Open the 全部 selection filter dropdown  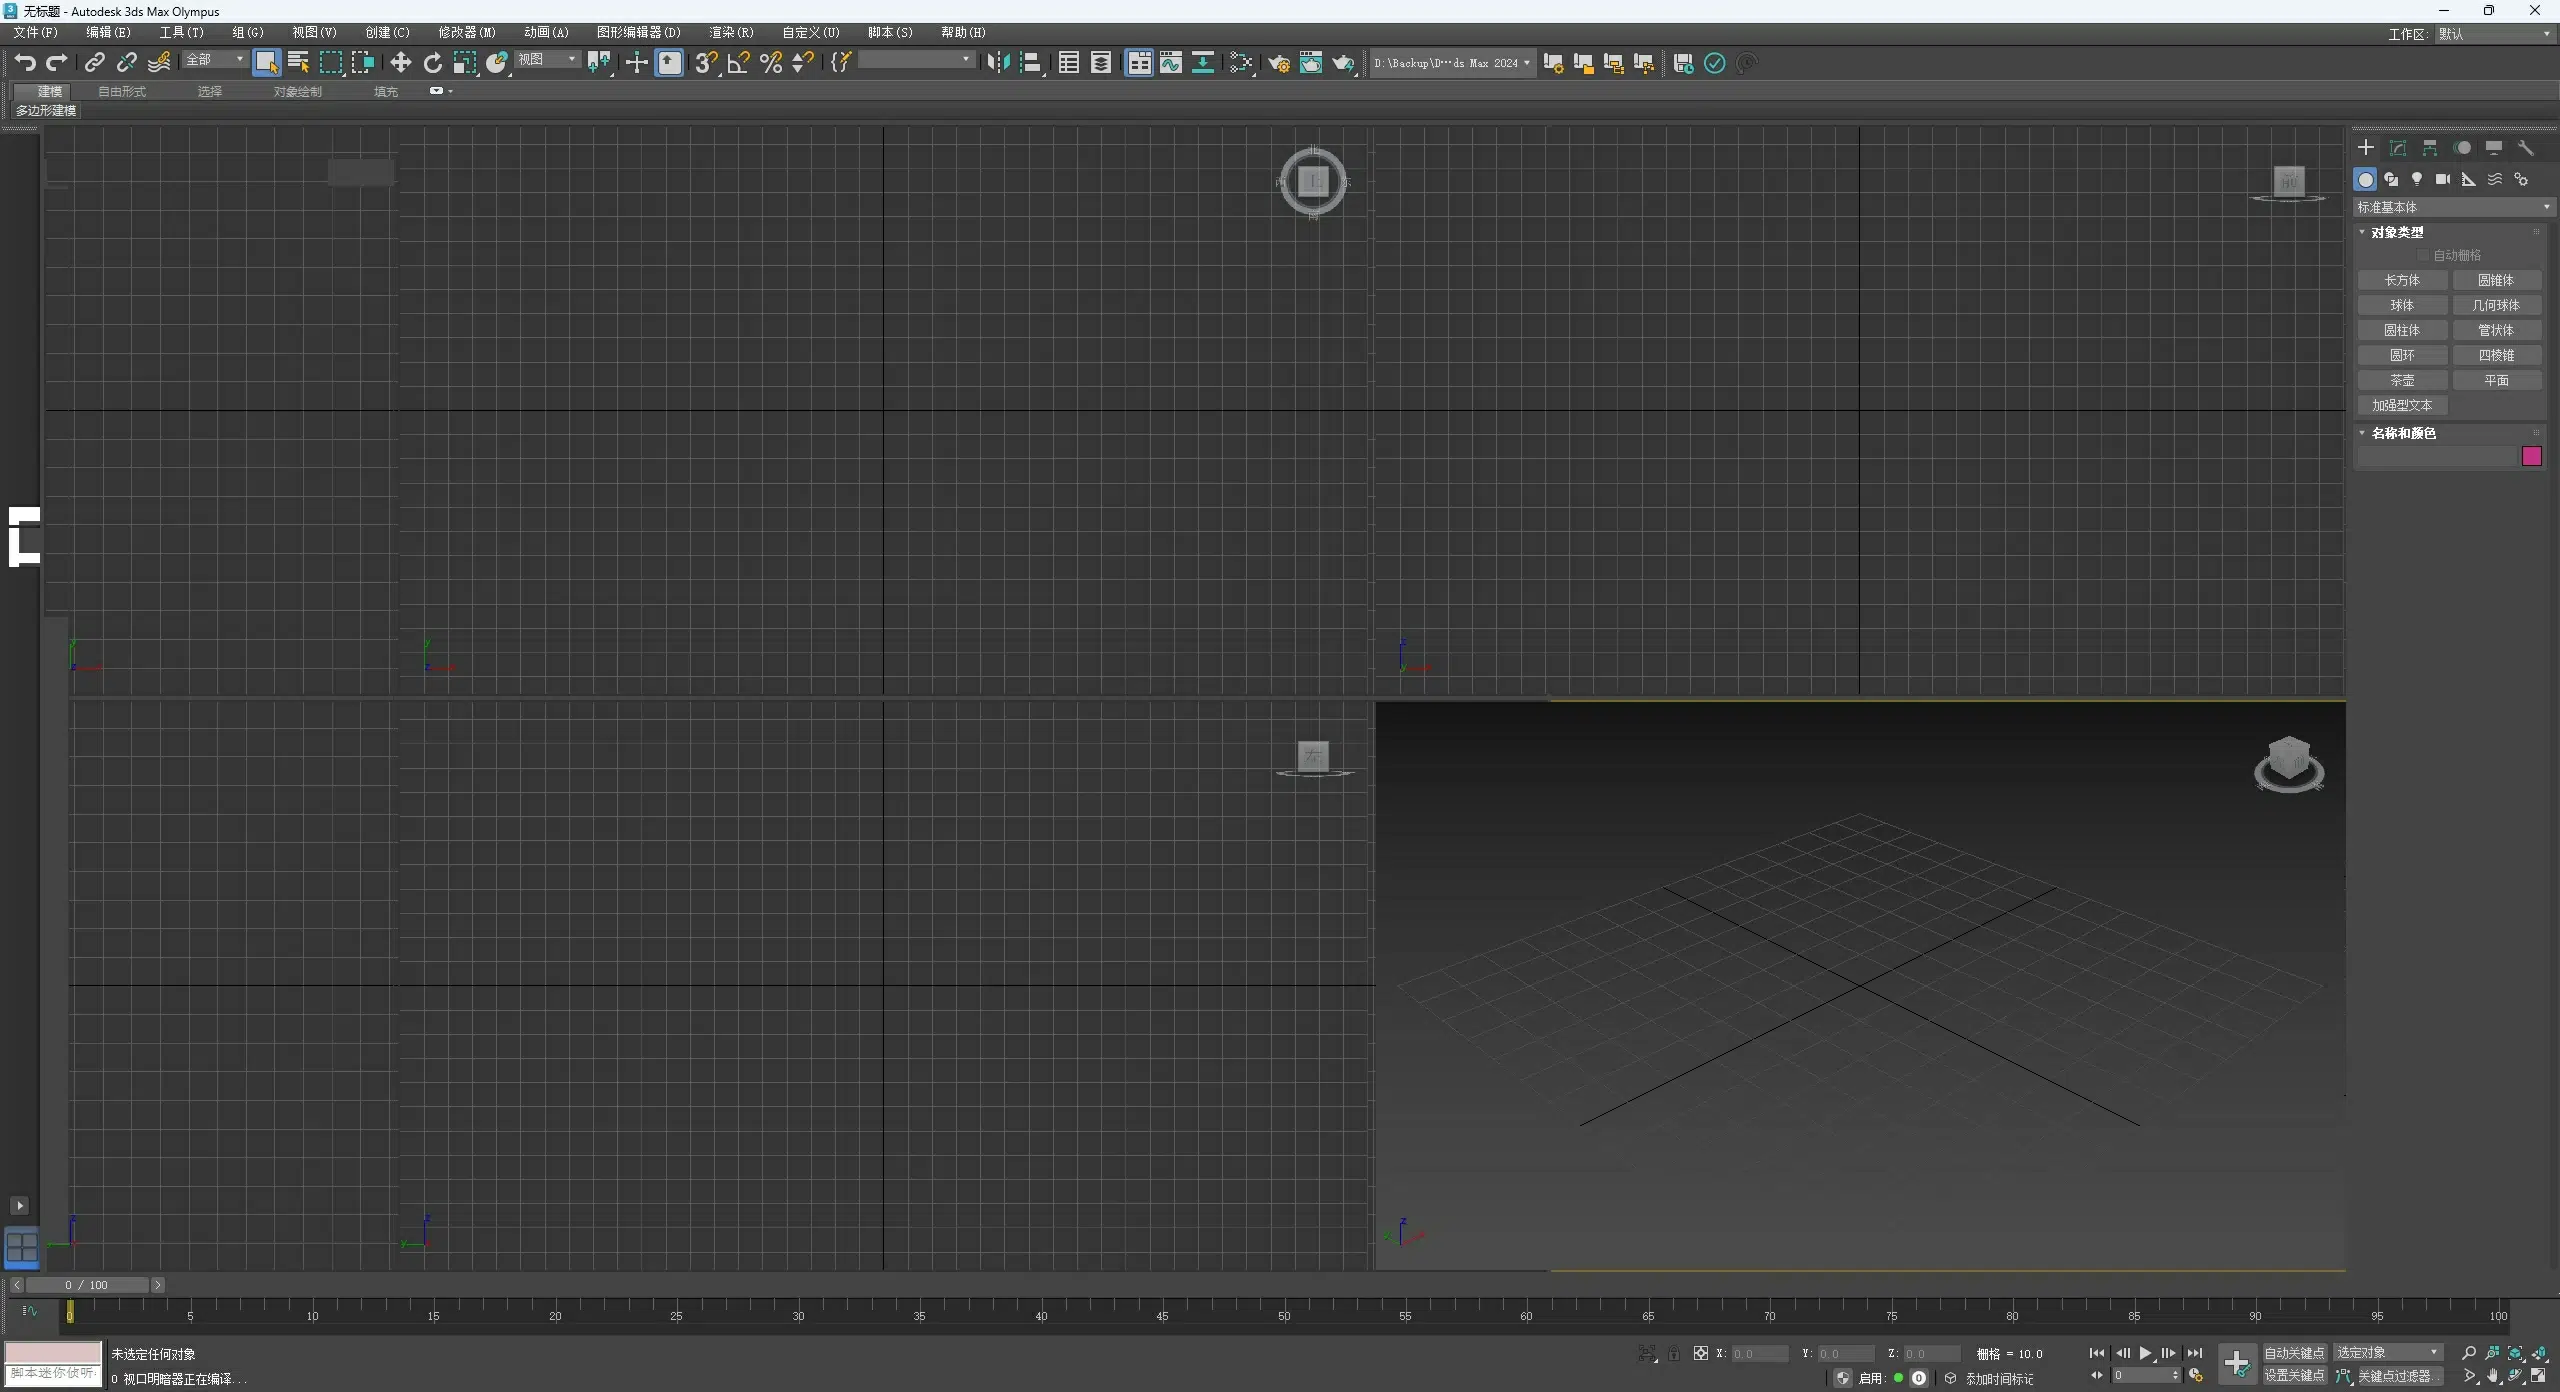[214, 60]
